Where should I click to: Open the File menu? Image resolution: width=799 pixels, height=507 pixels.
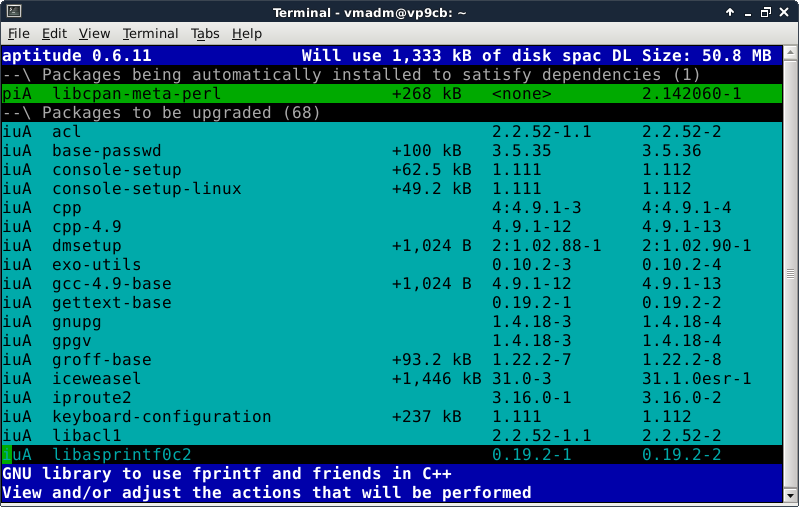19,33
